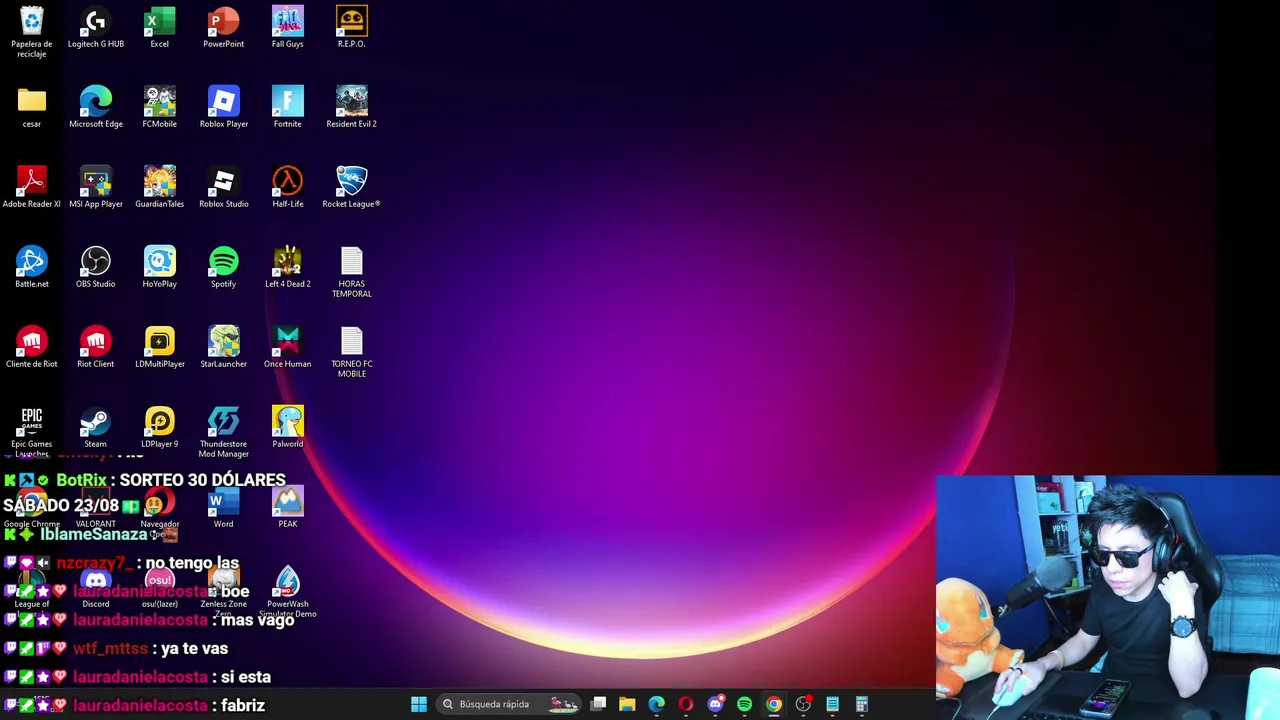Open Task View on the taskbar

click(x=598, y=704)
